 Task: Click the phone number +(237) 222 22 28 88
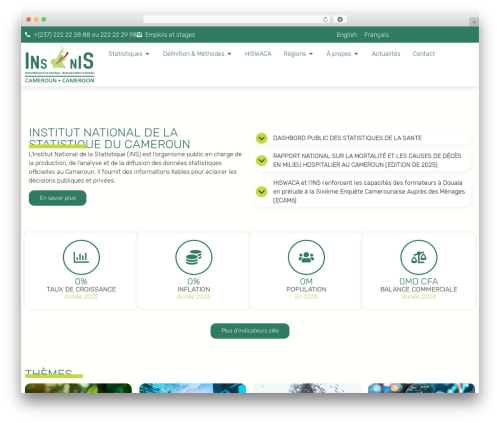click(x=62, y=35)
